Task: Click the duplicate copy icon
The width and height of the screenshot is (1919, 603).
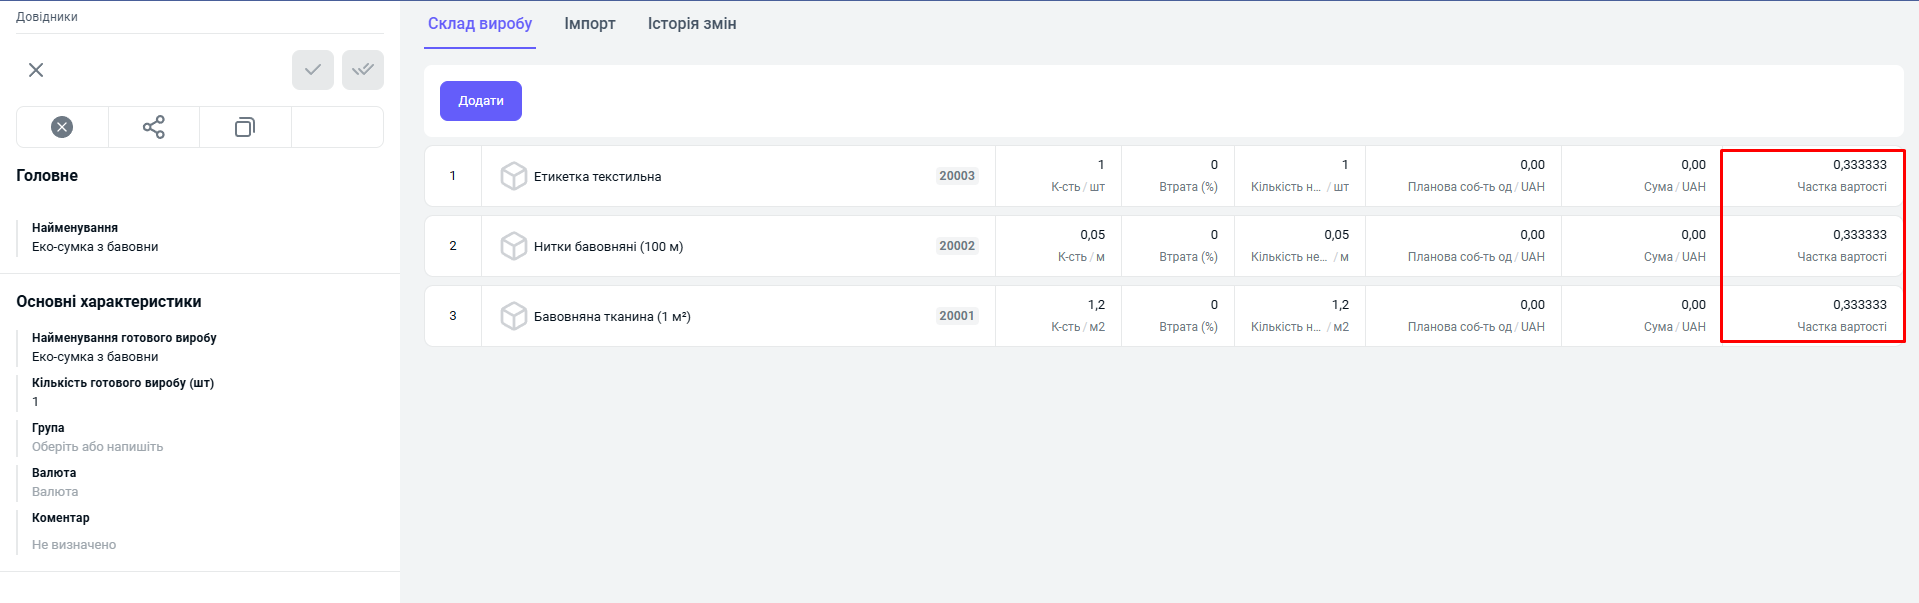Action: click(x=245, y=127)
